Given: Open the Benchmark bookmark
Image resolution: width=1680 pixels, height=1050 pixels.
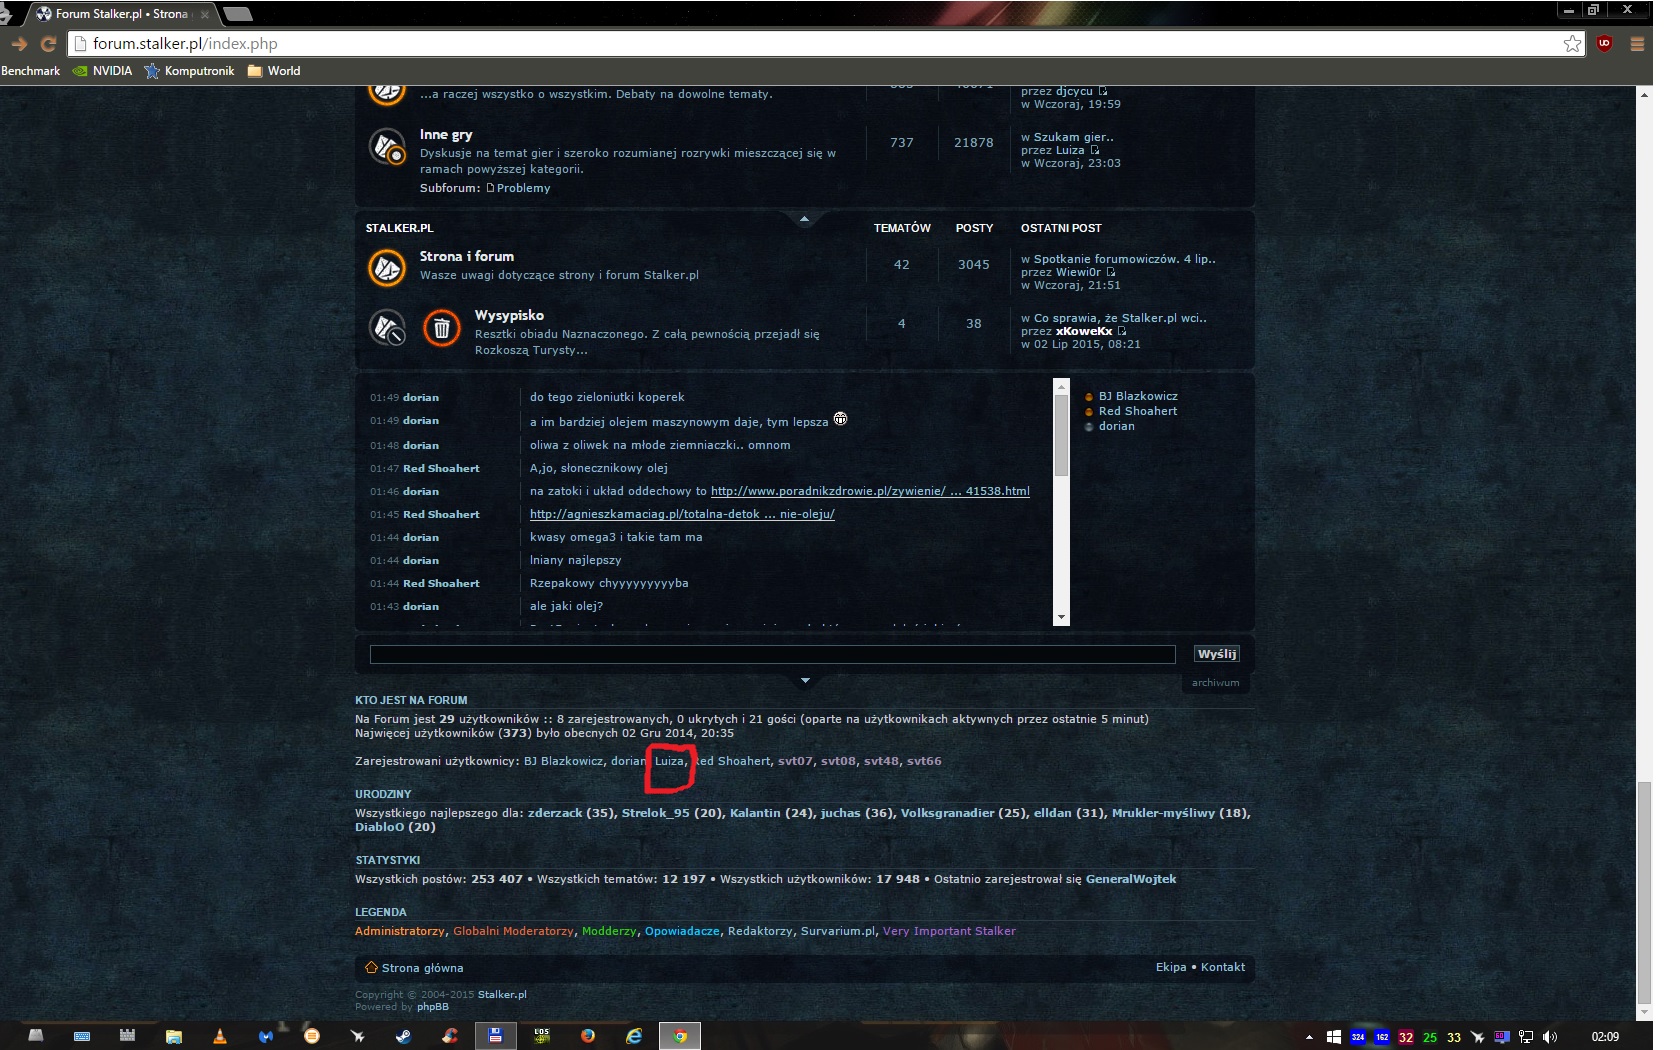Looking at the screenshot, I should click(x=31, y=71).
